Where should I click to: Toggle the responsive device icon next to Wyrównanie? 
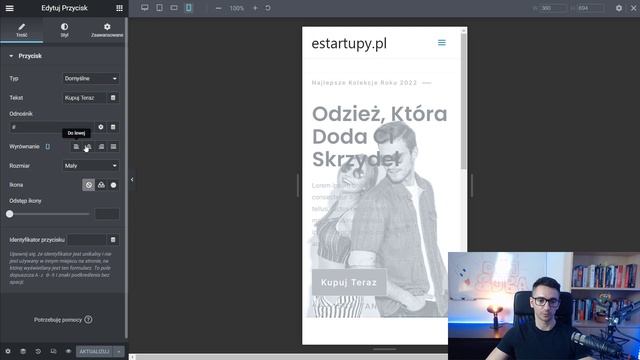(x=47, y=147)
